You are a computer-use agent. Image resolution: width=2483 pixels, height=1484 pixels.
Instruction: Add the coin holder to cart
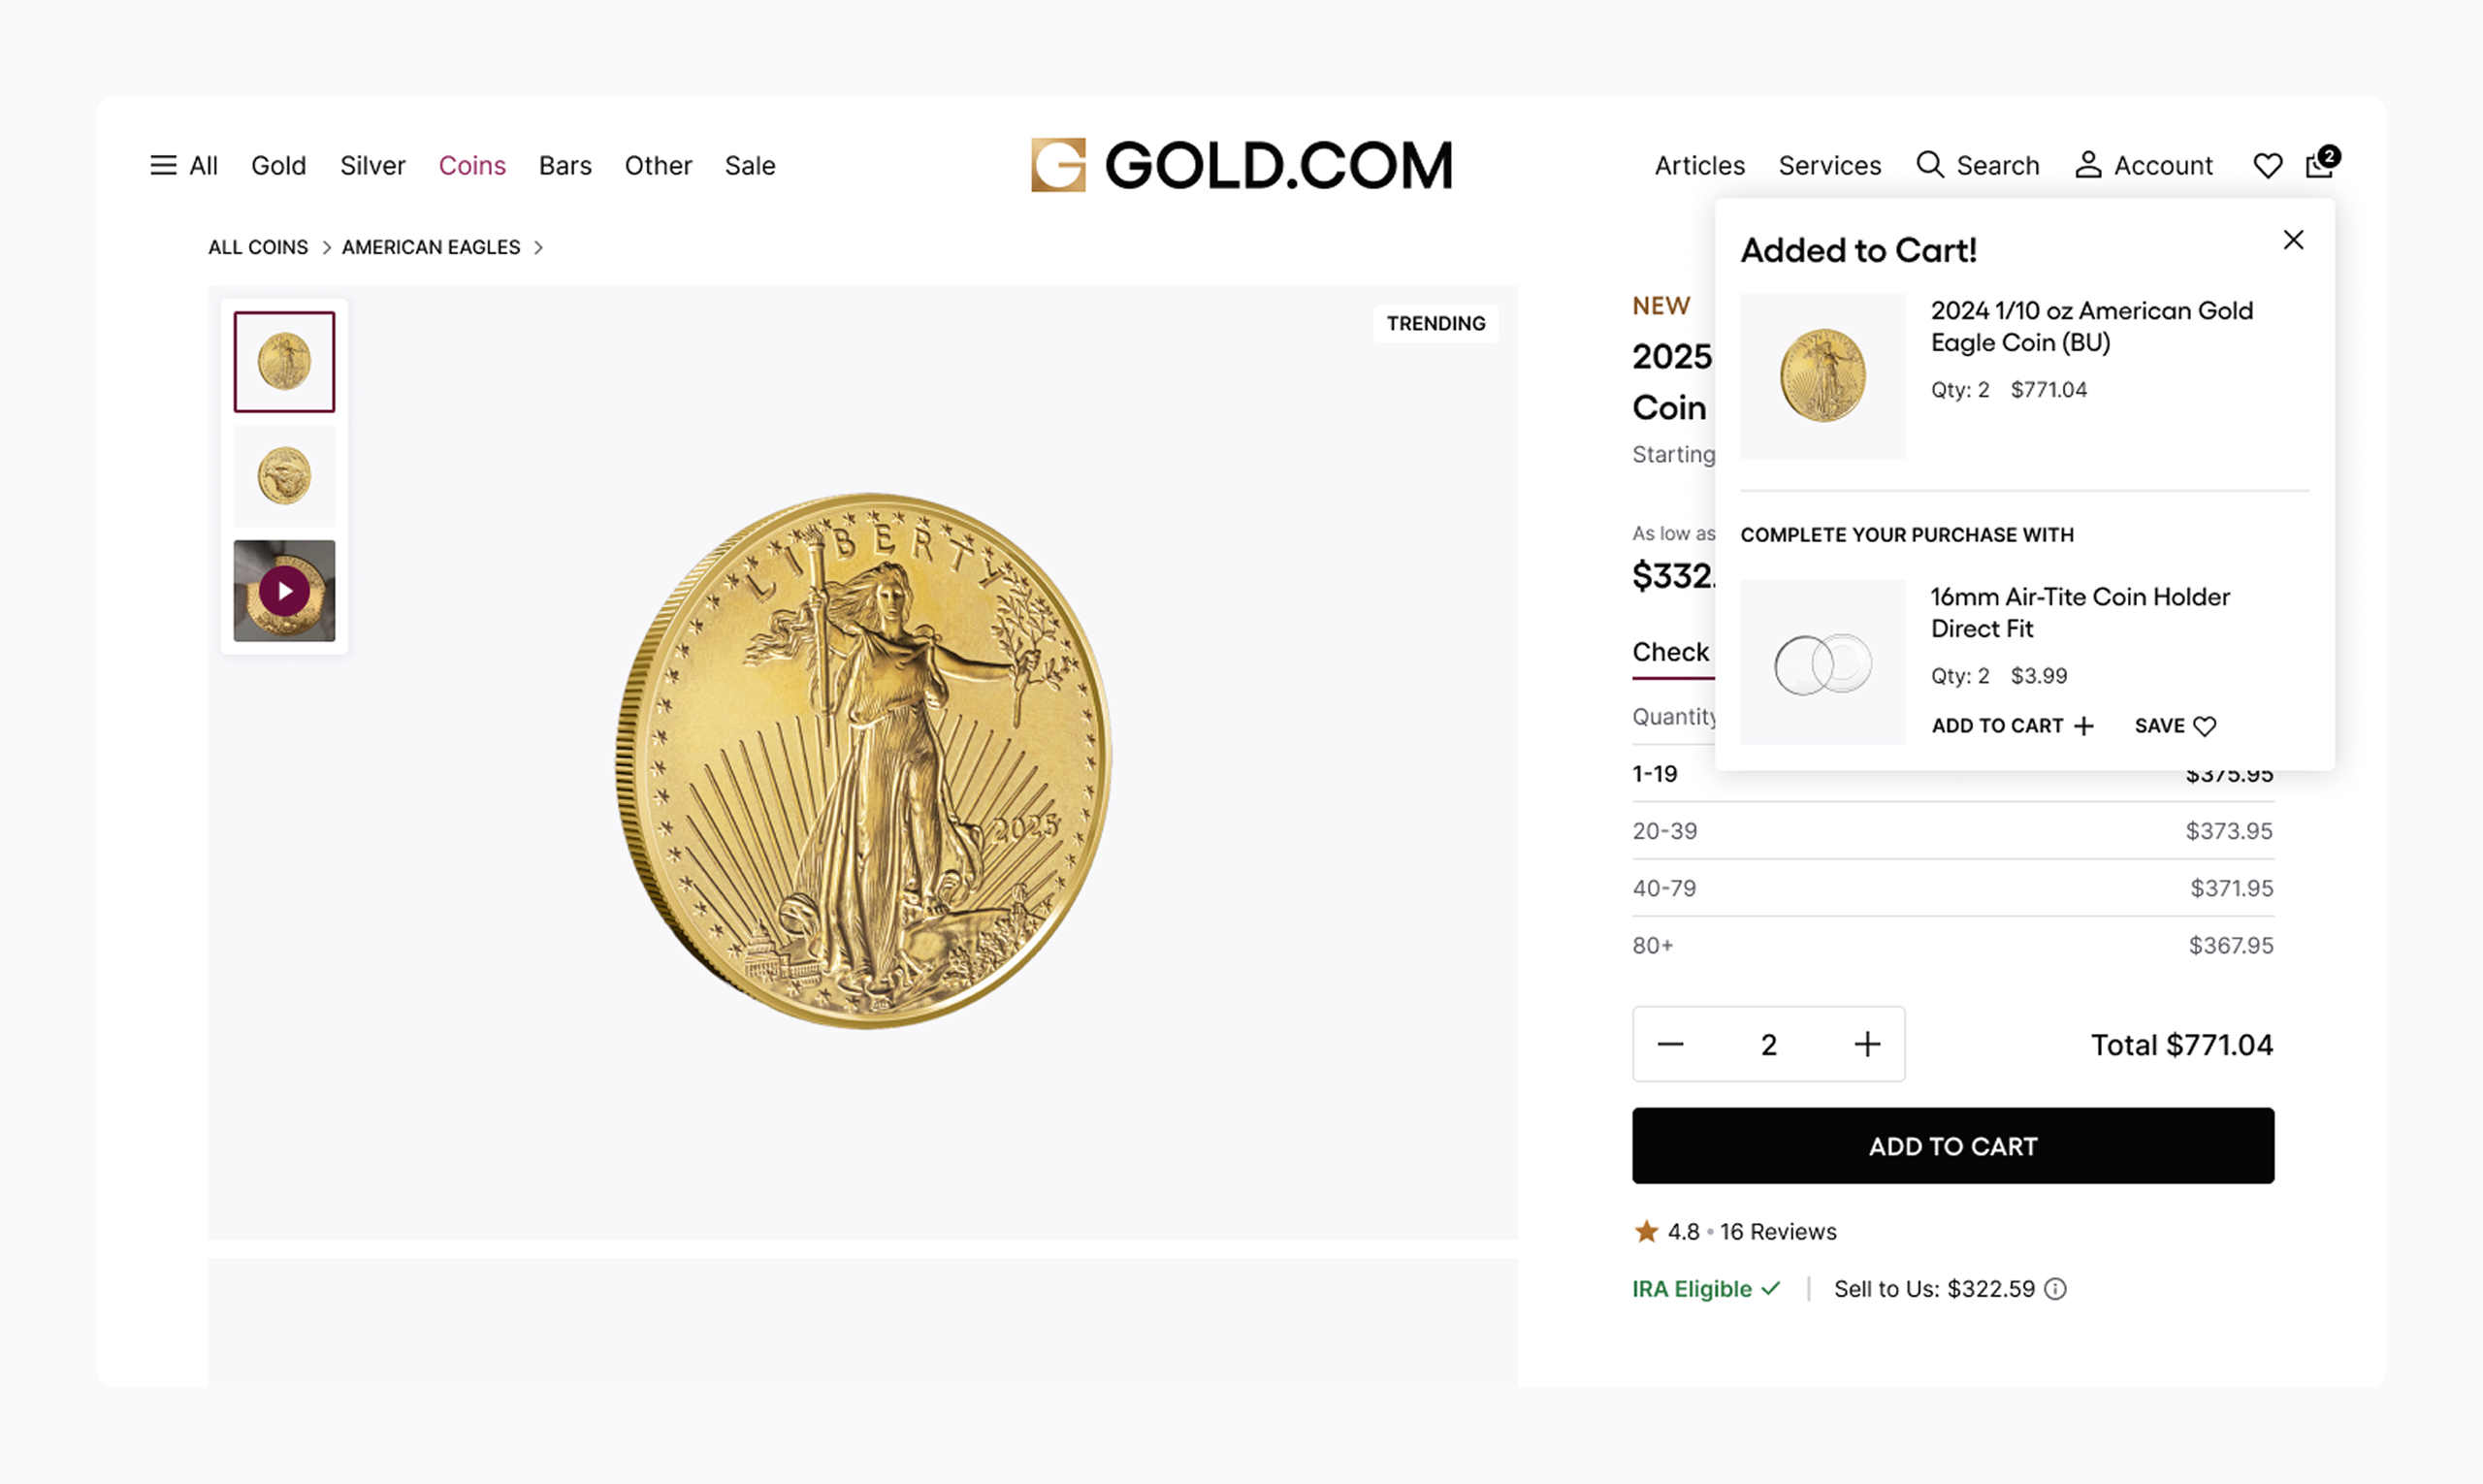2011,726
